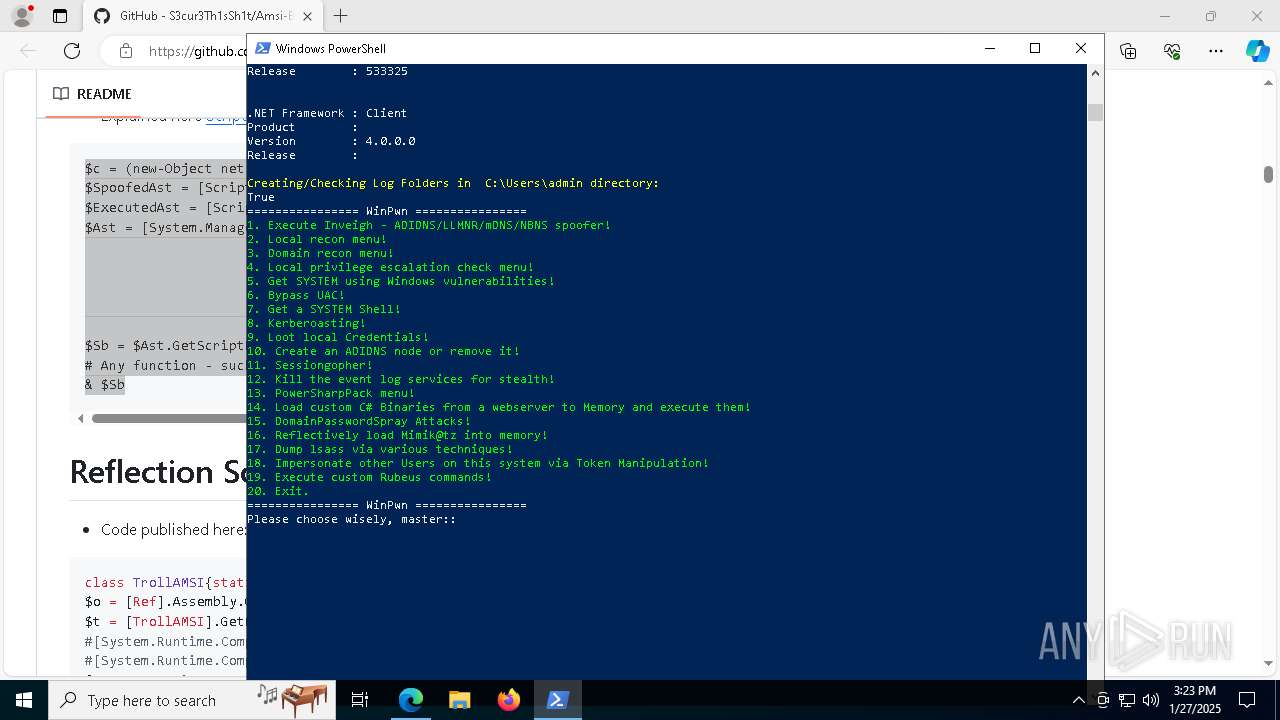This screenshot has height=720, width=1280.
Task: Click PowerShell window title bar icon
Action: (x=262, y=48)
